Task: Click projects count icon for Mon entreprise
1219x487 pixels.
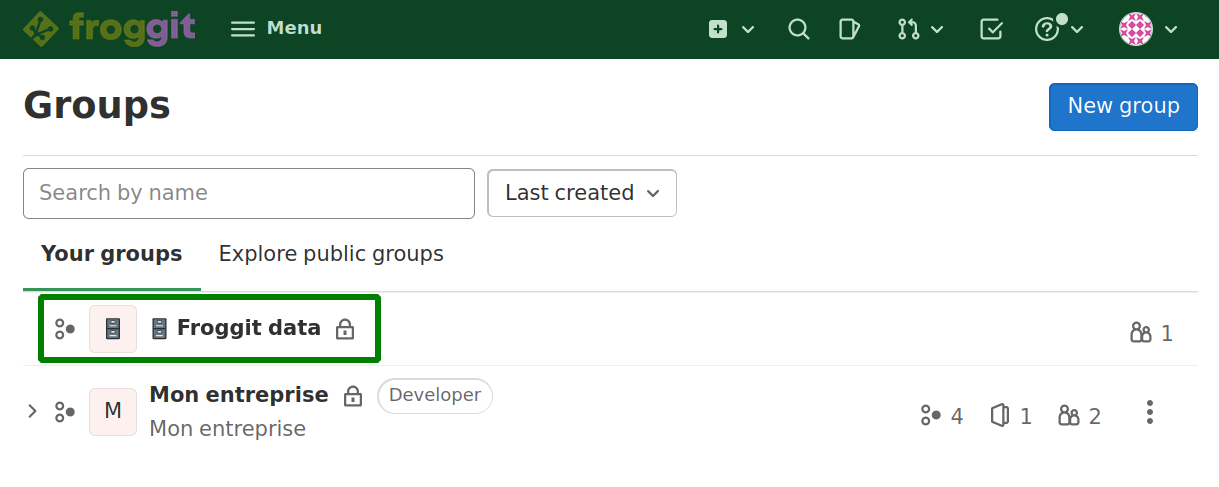Action: [999, 416]
